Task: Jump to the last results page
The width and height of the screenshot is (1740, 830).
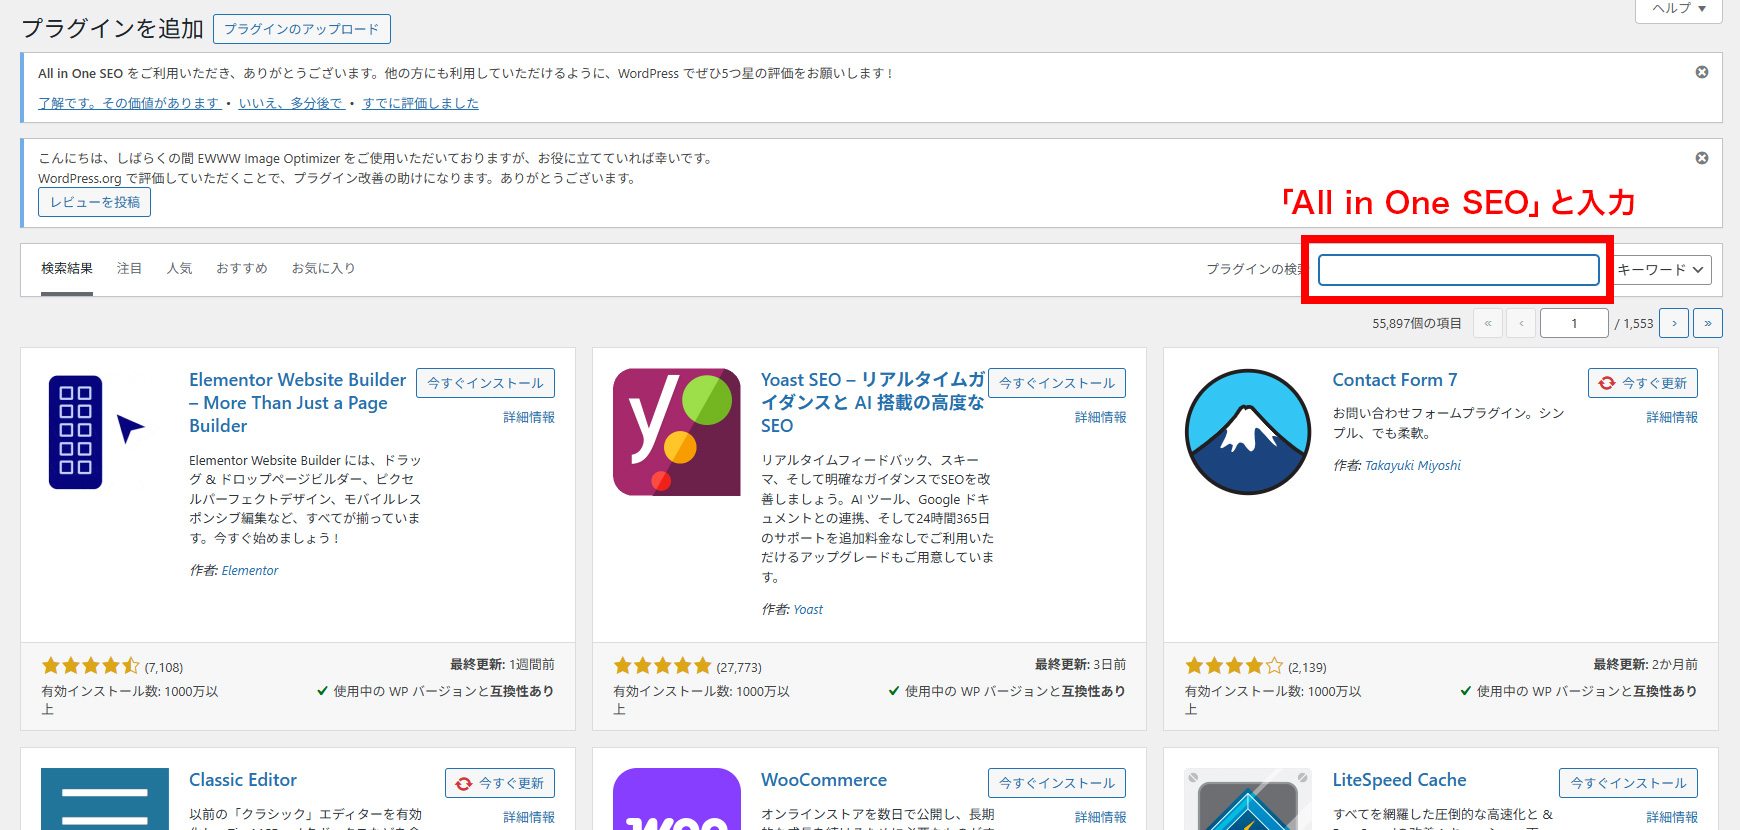Action: click(x=1708, y=323)
